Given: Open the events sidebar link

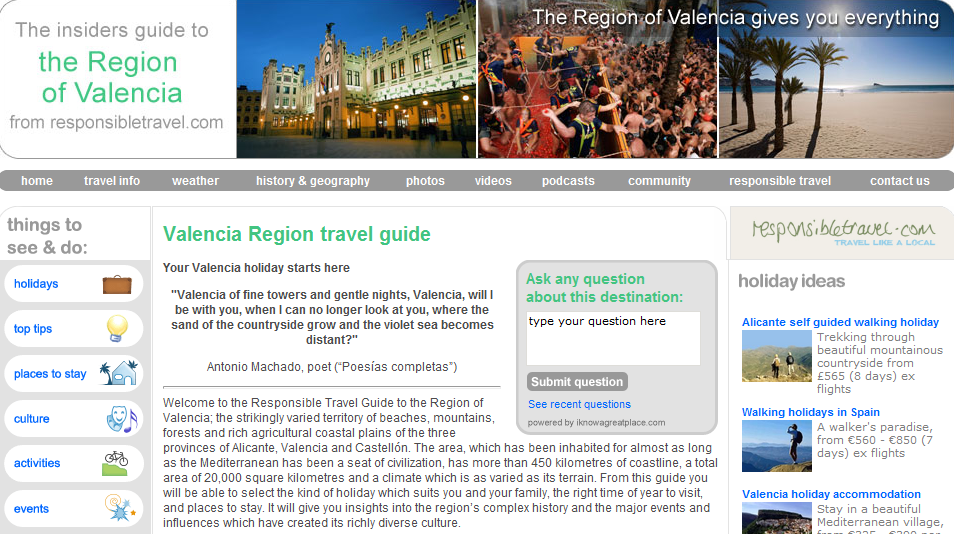Looking at the screenshot, I should coord(31,508).
